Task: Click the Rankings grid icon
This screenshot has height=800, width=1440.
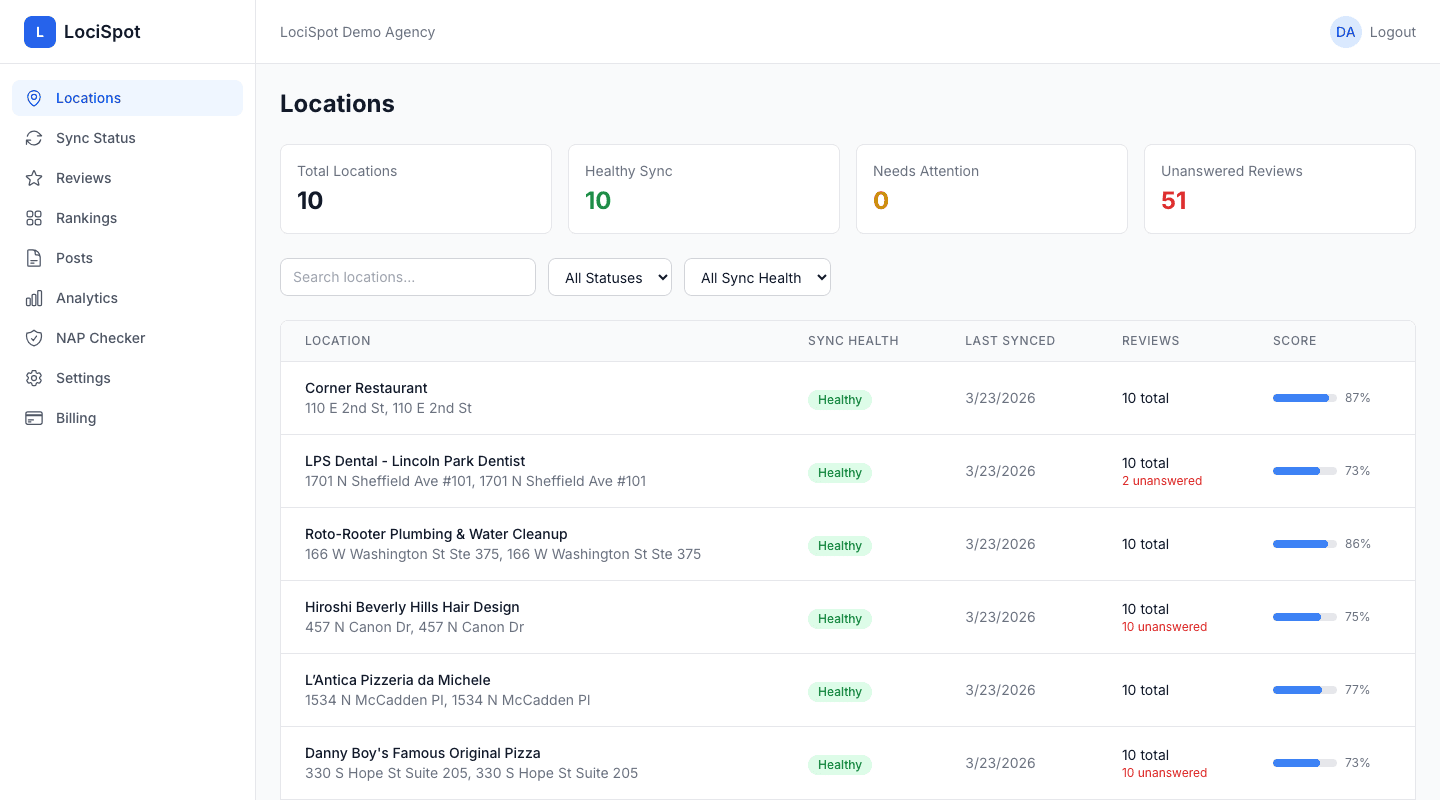Action: pos(34,218)
